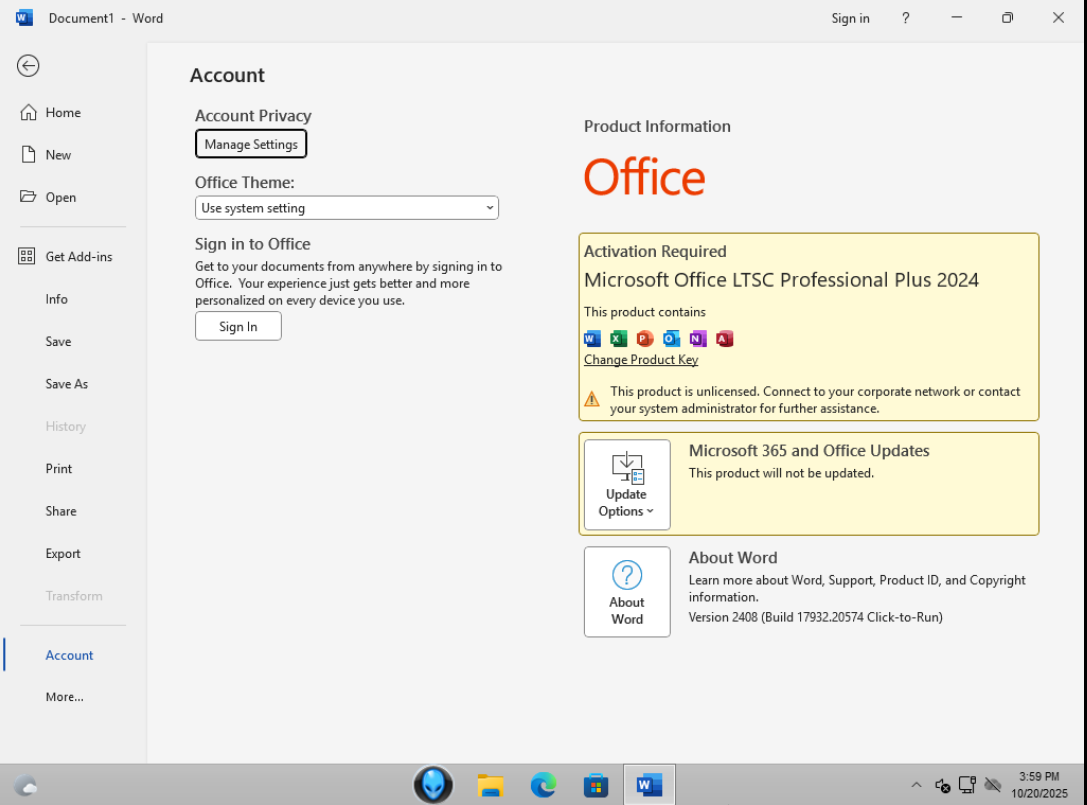Click the 'Product Information' heading

coord(657,126)
